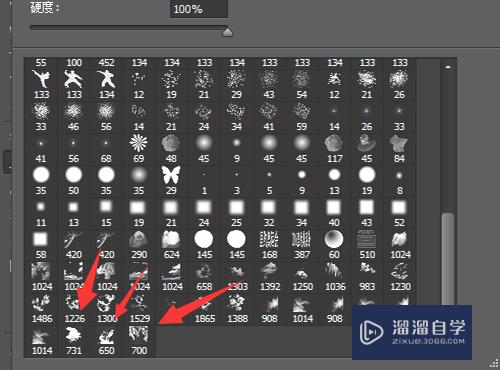
Task: Select the brush preset sized 731
Action: pos(73,335)
